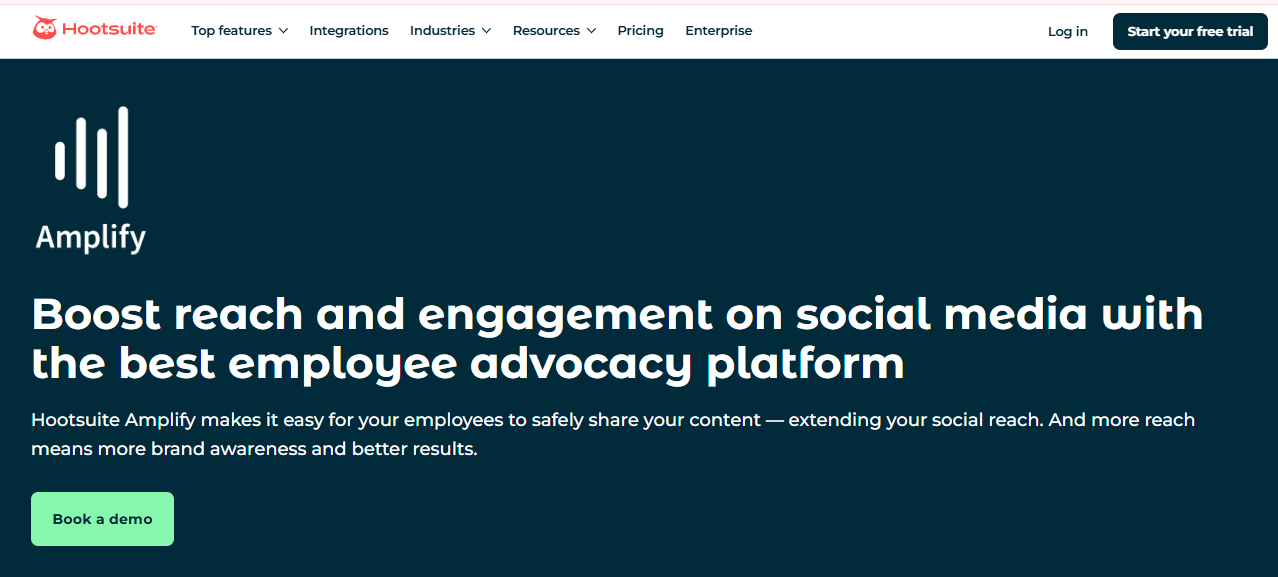This screenshot has height=577, width=1278.
Task: Click the Book a demo button
Action: (x=102, y=519)
